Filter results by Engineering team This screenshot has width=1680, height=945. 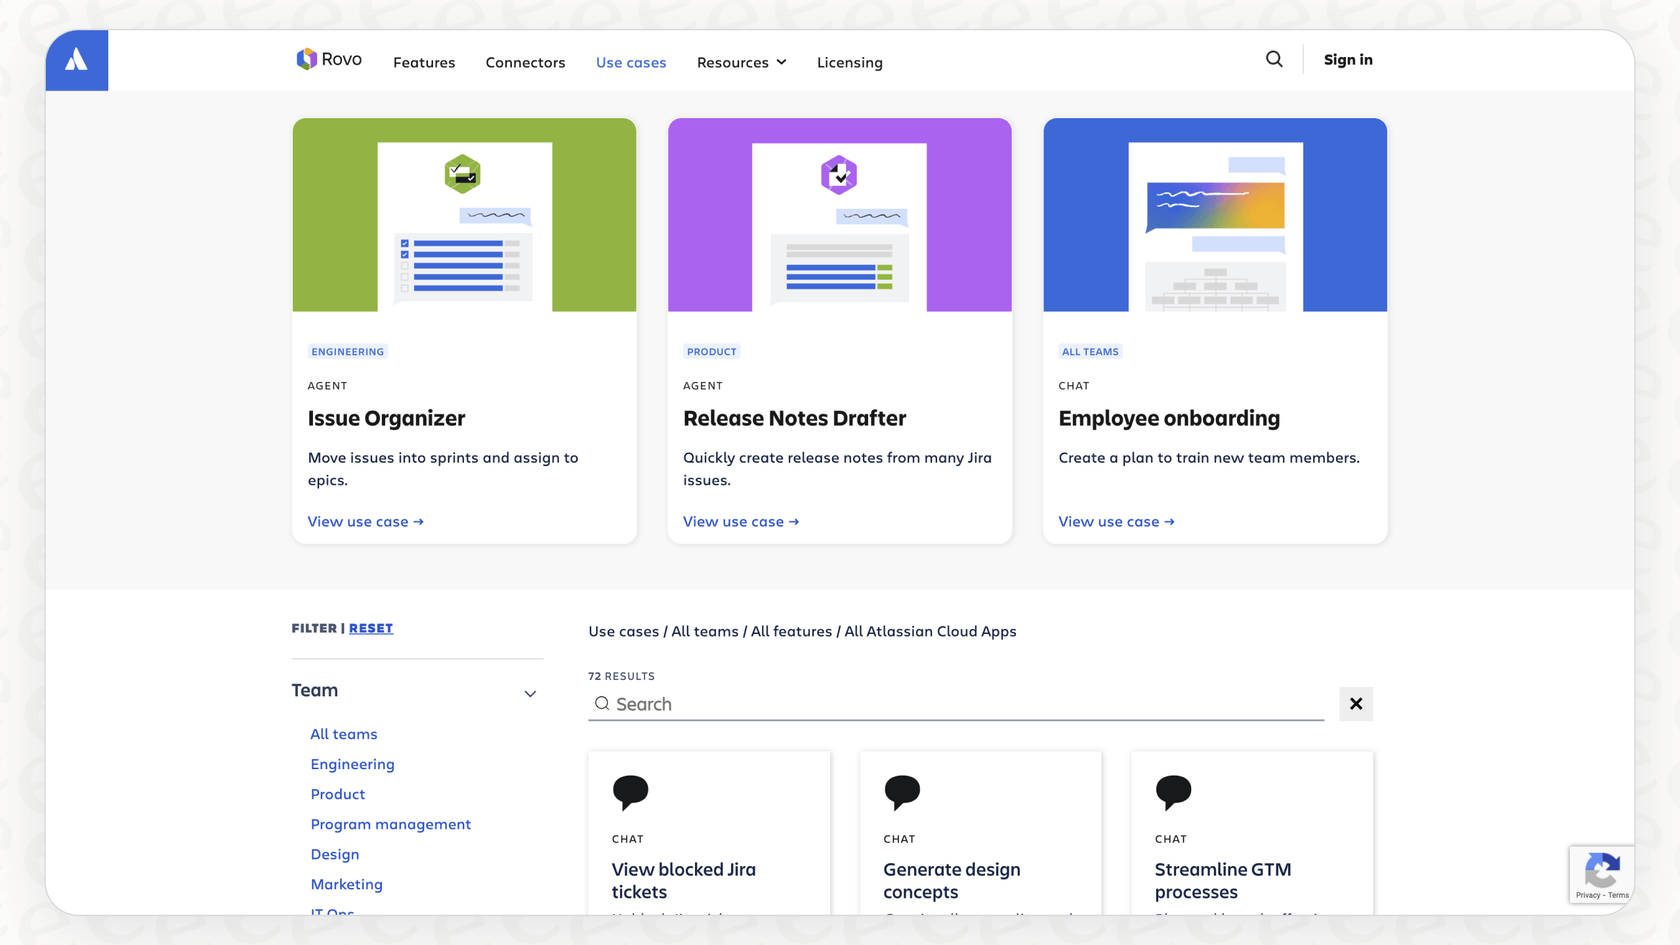click(x=352, y=763)
